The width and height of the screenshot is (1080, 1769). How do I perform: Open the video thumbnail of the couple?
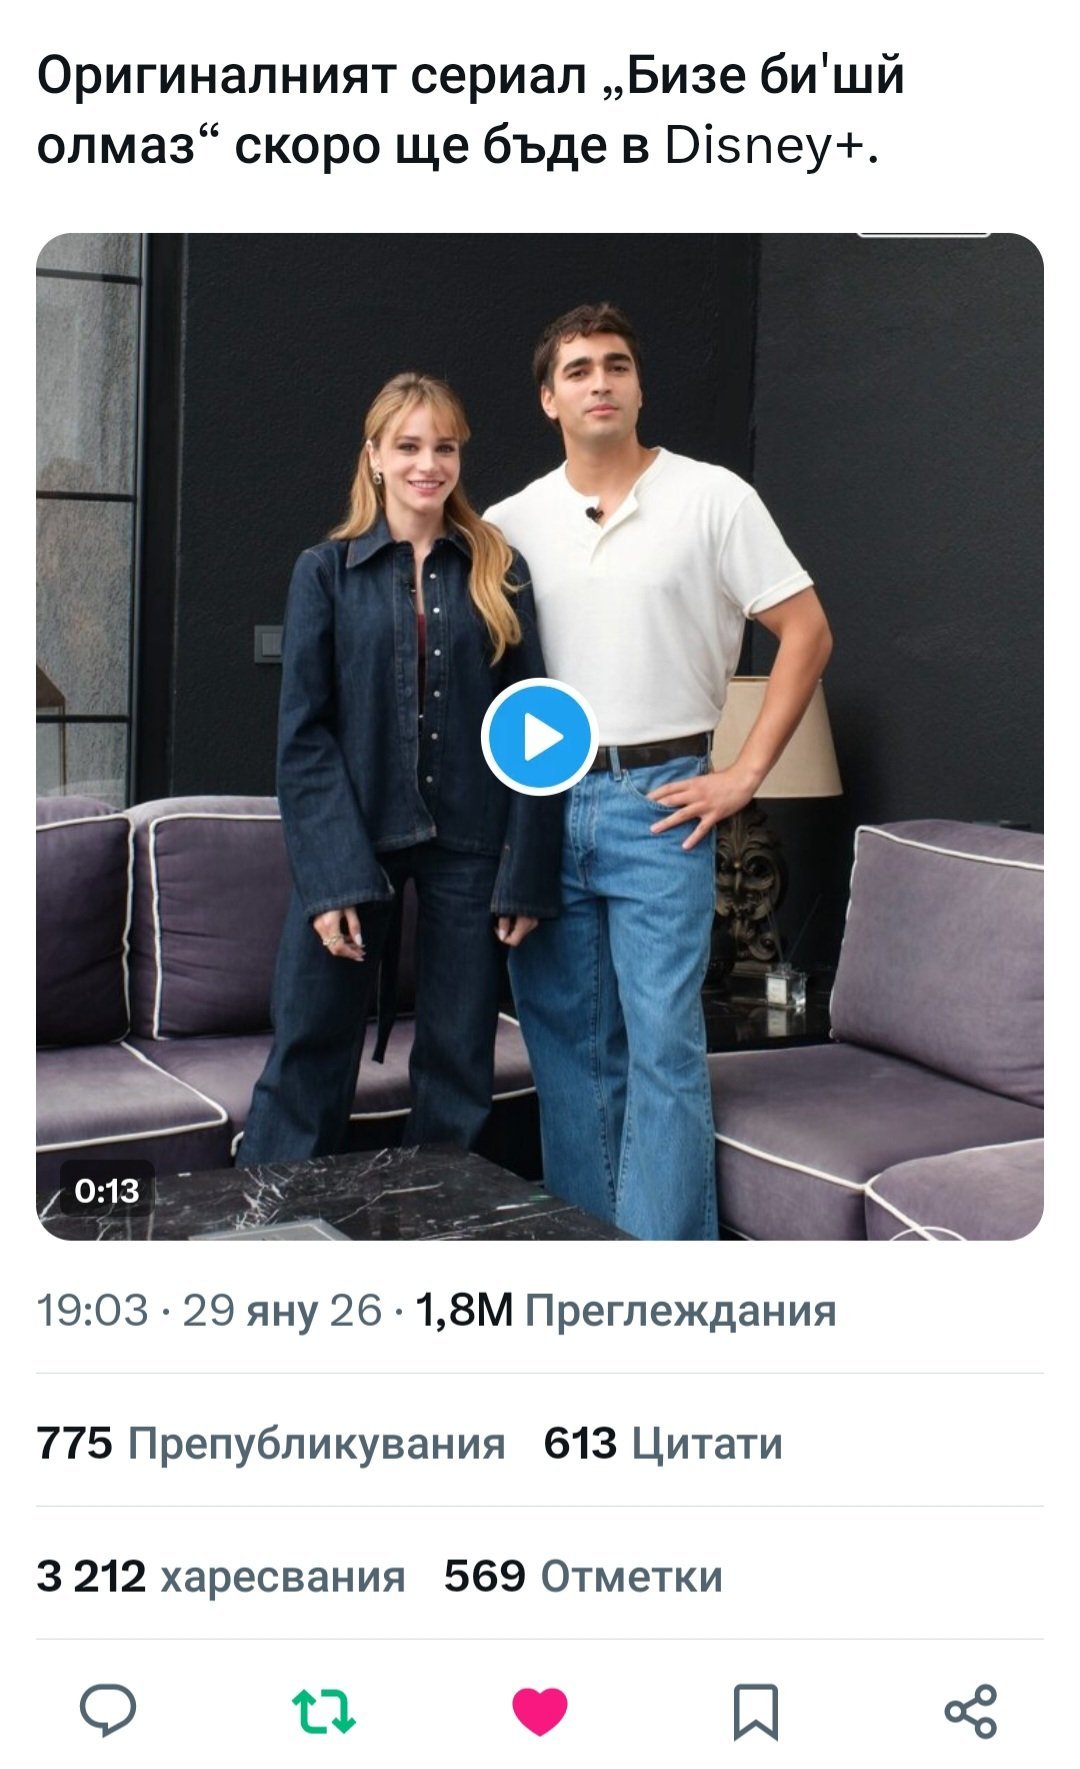[x=540, y=737]
